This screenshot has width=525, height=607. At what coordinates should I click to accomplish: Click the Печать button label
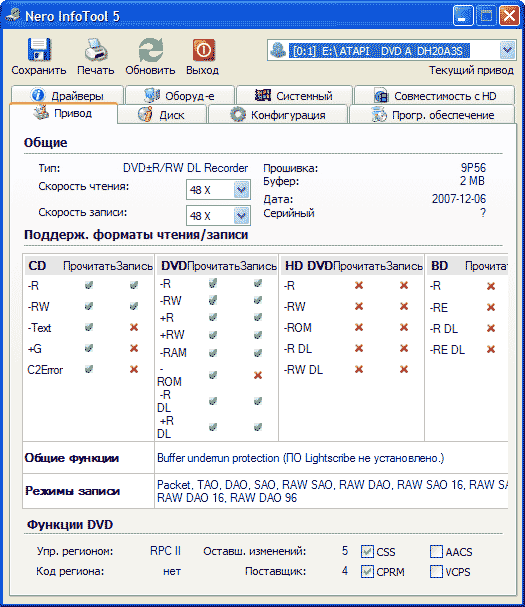point(96,70)
